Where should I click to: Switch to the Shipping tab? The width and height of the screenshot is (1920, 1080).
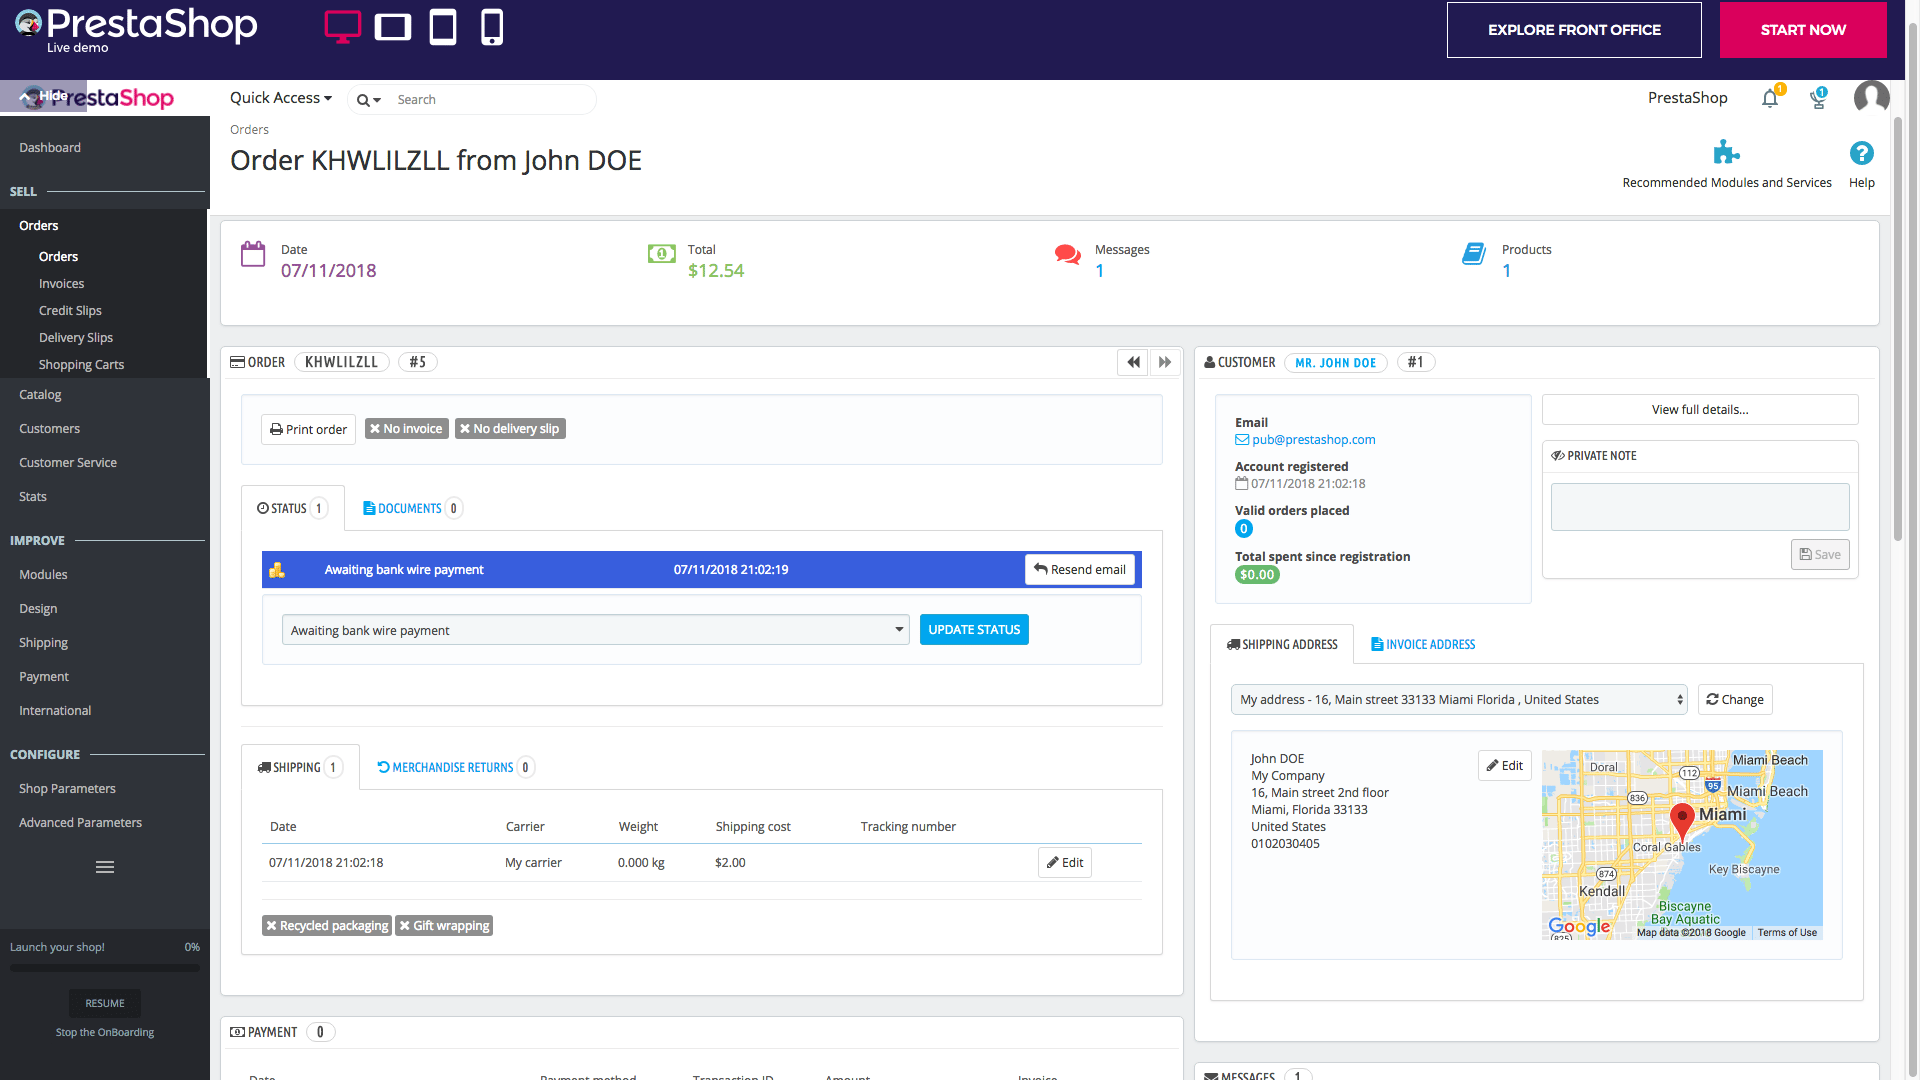(299, 767)
